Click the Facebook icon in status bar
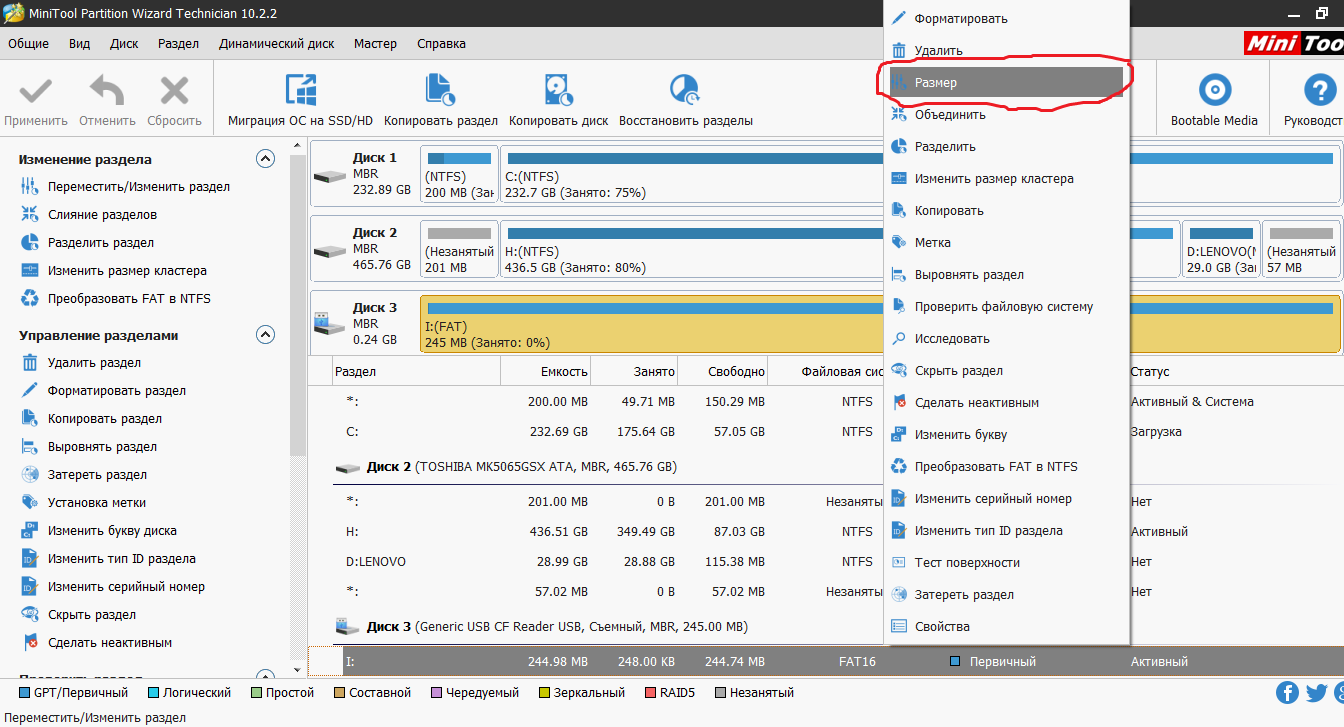The image size is (1344, 727). [1288, 692]
